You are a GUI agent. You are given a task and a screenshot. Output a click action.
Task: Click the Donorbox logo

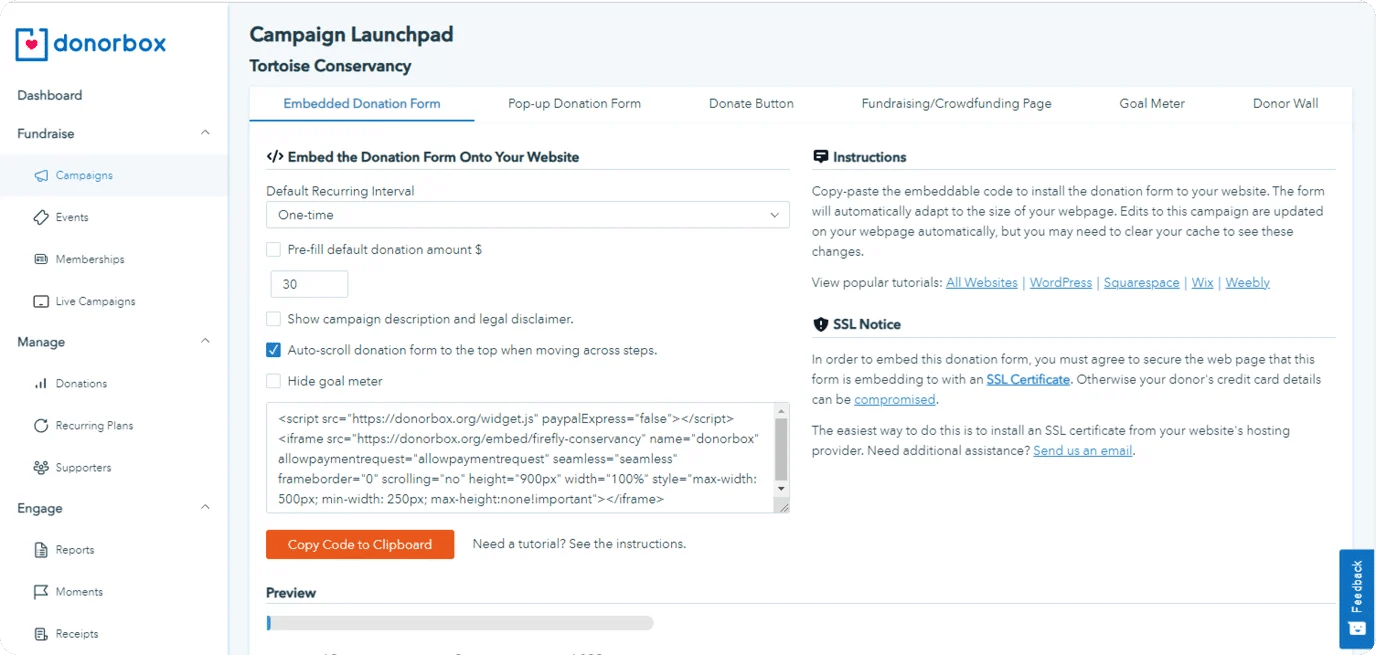[x=90, y=44]
